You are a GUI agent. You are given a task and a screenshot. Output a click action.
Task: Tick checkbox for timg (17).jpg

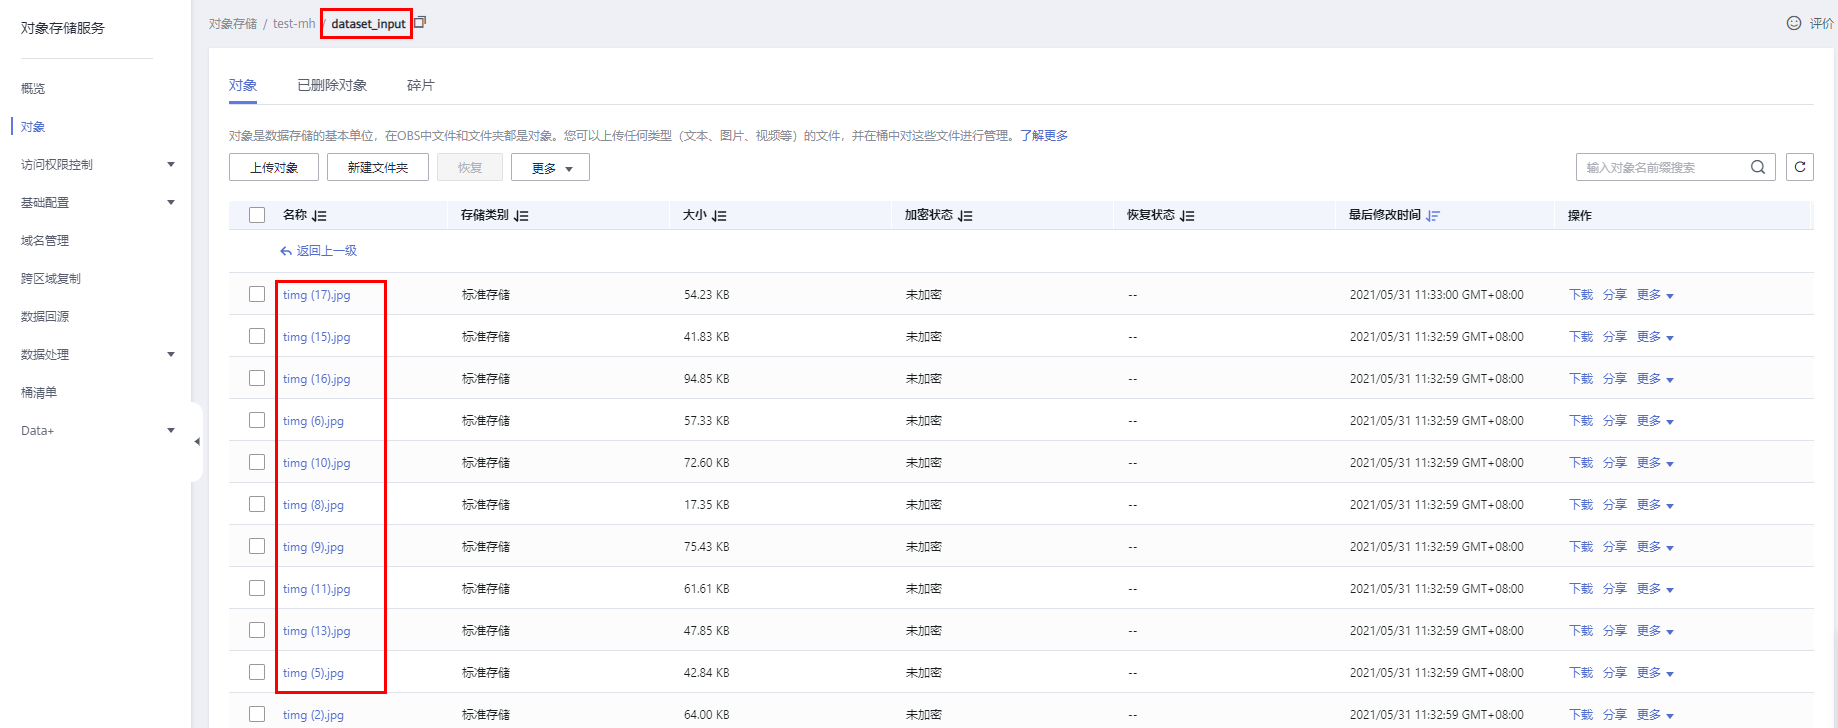point(257,294)
